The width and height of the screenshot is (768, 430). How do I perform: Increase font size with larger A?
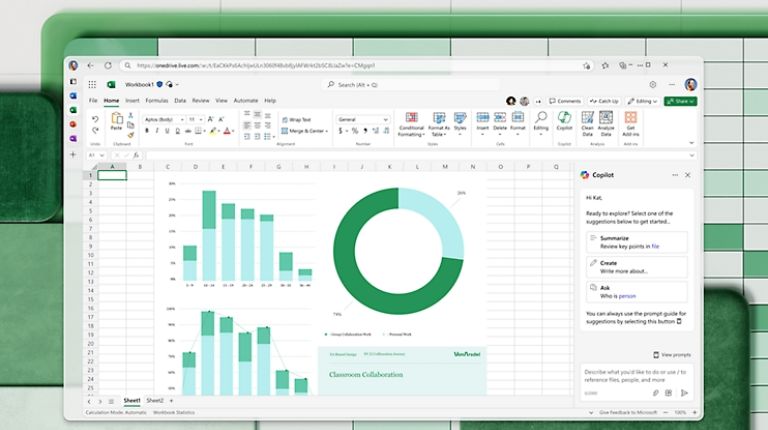point(210,119)
